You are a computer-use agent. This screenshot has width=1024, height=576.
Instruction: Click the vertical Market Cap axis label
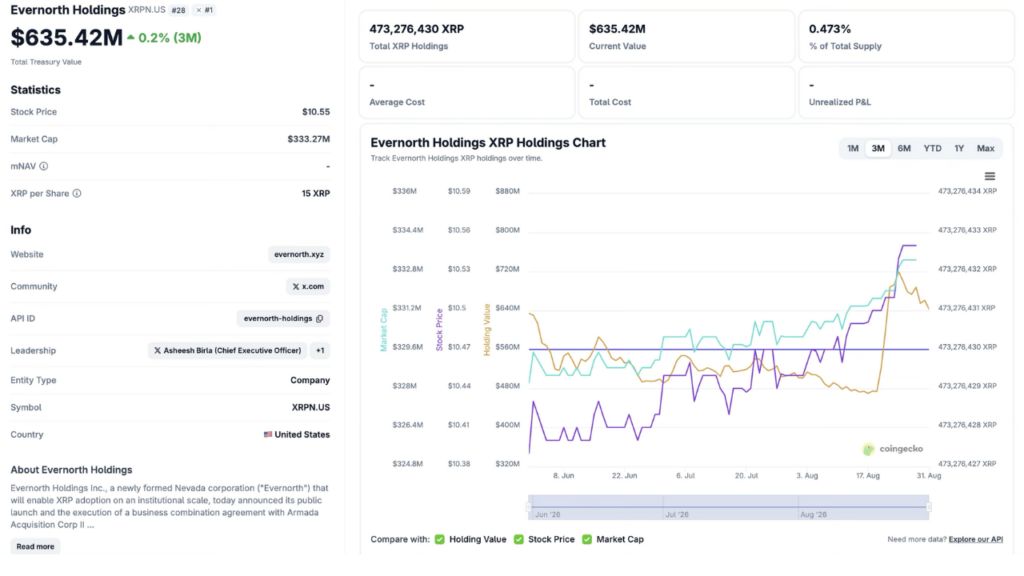click(x=383, y=329)
